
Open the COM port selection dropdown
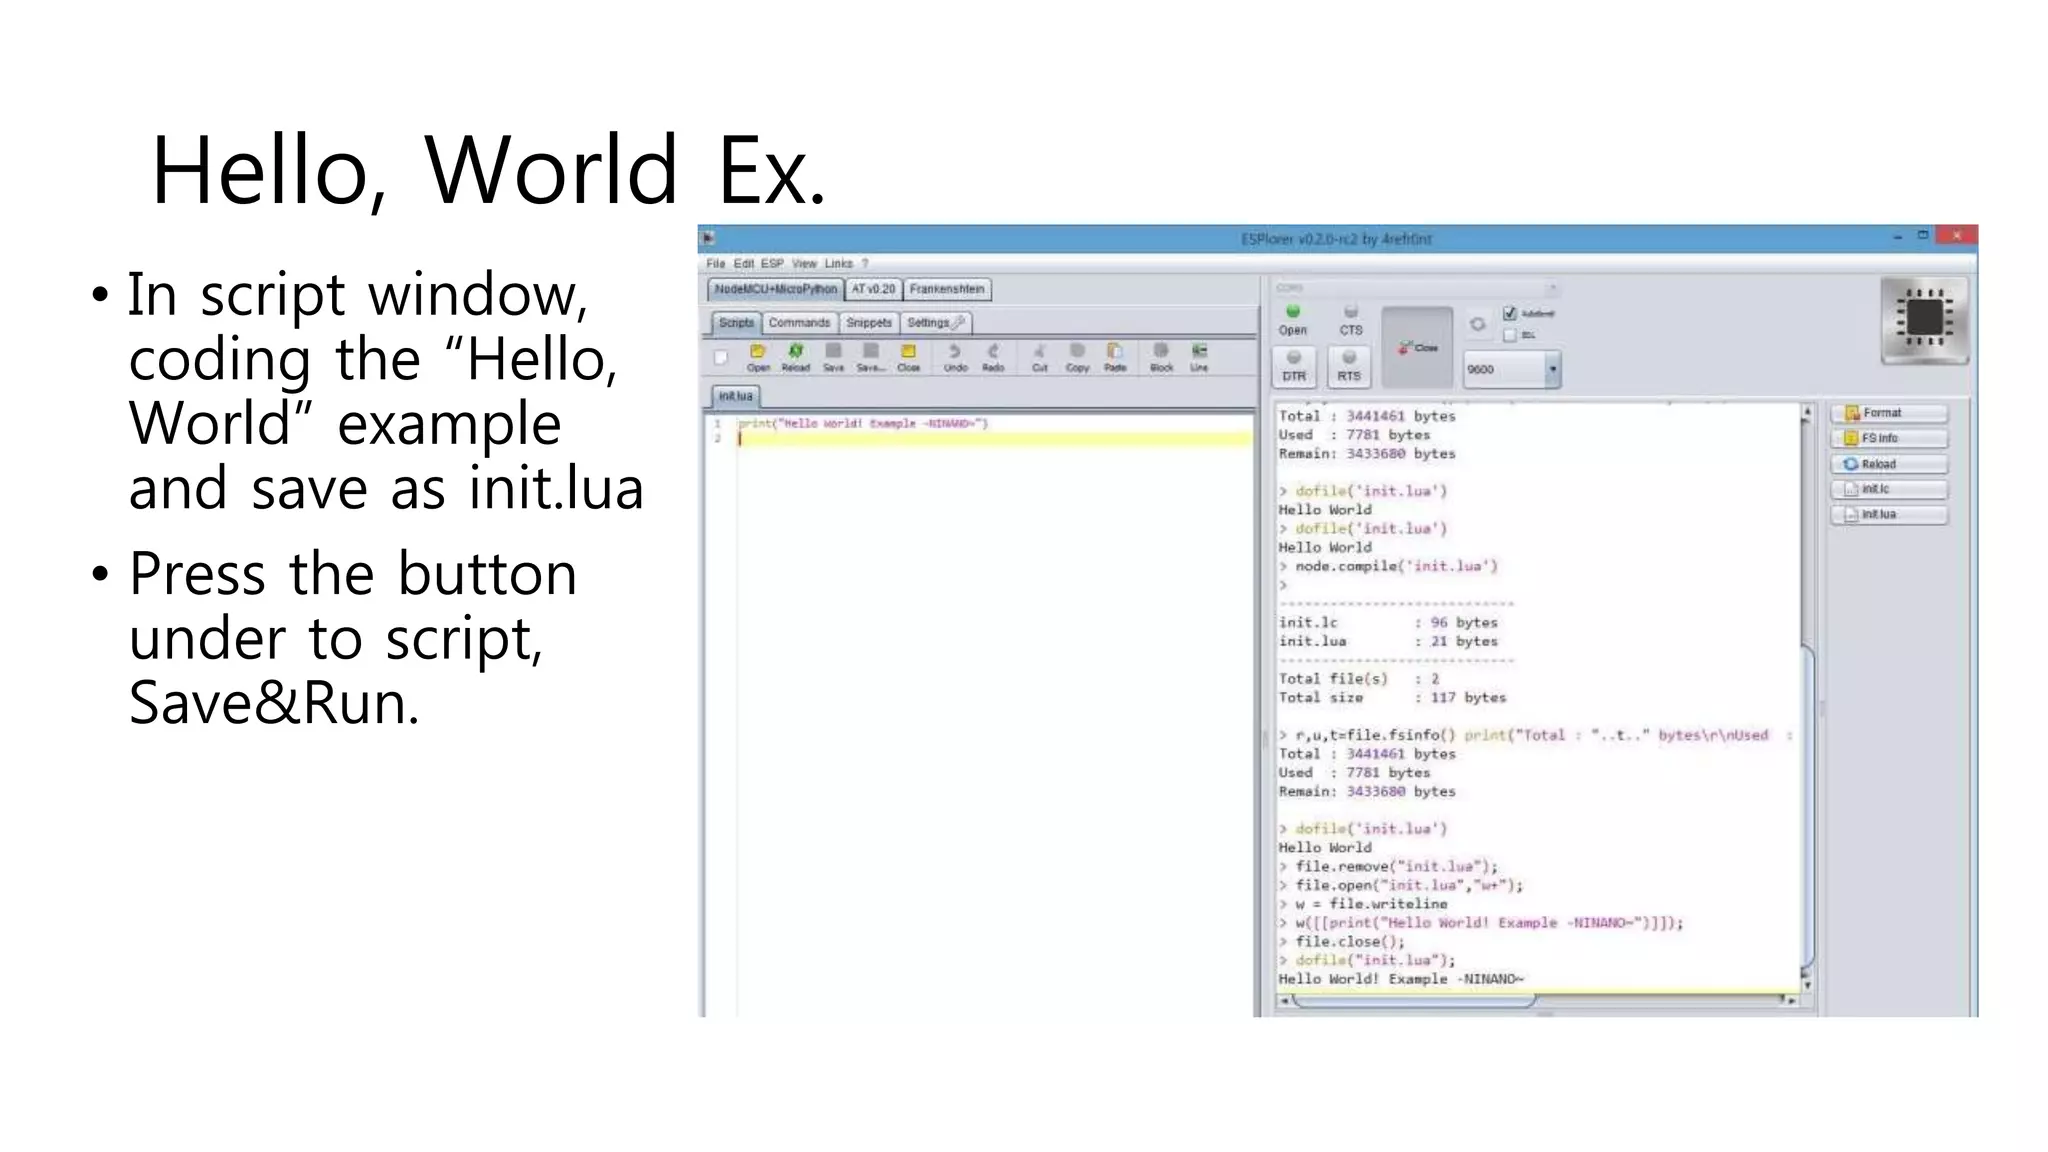pos(1552,288)
